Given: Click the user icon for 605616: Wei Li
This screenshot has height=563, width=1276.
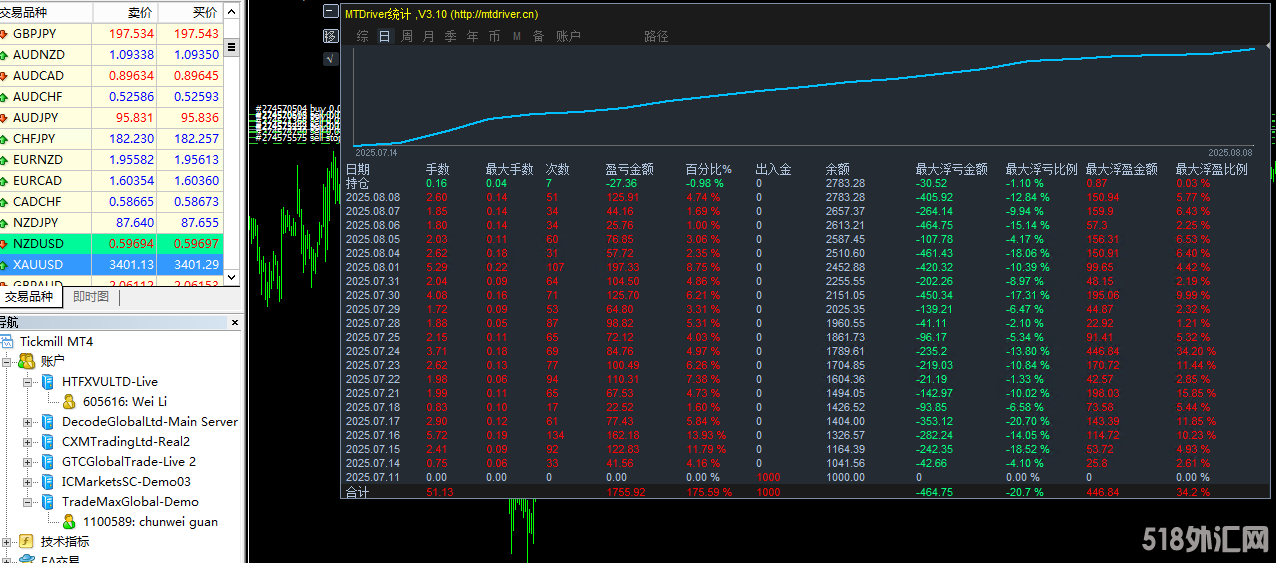Looking at the screenshot, I should (69, 401).
